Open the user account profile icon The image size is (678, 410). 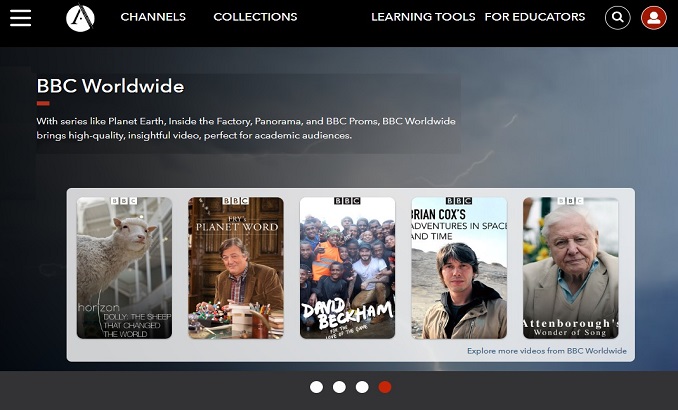coord(654,17)
